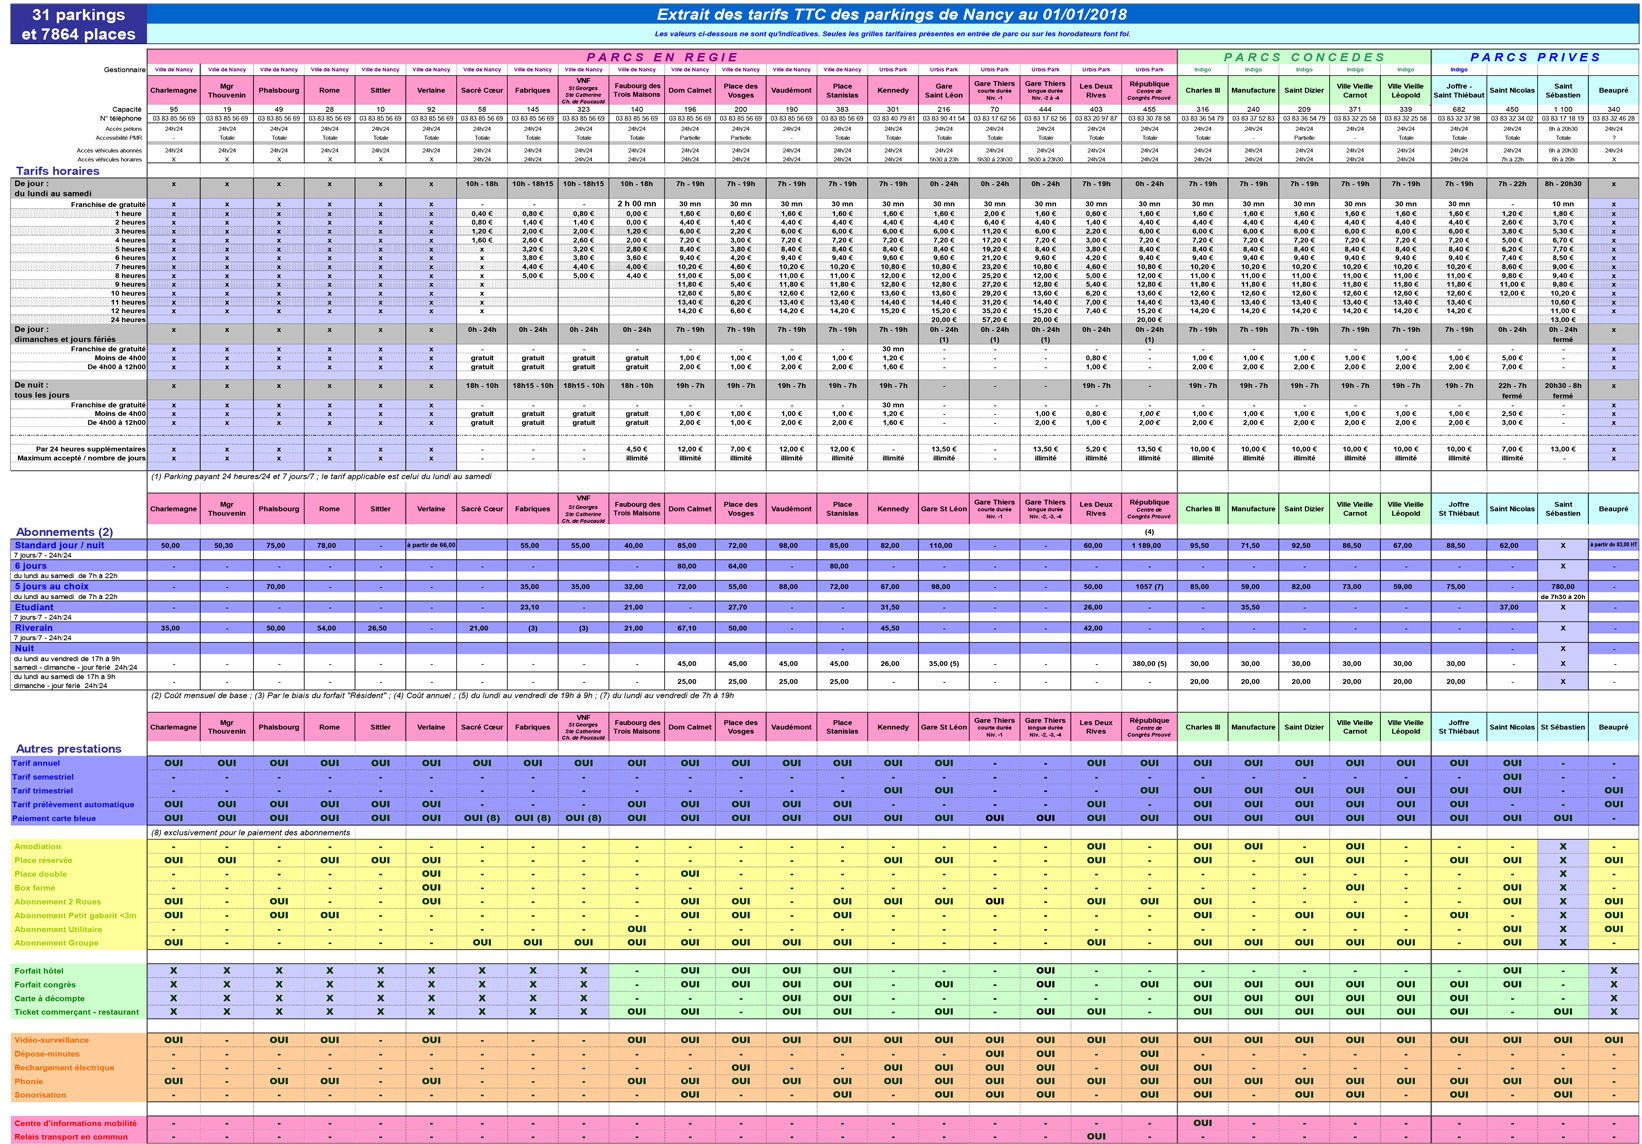This screenshot has height=1144, width=1642.
Task: Click the "Forfait hôtel" row label
Action: pyautogui.click(x=39, y=971)
